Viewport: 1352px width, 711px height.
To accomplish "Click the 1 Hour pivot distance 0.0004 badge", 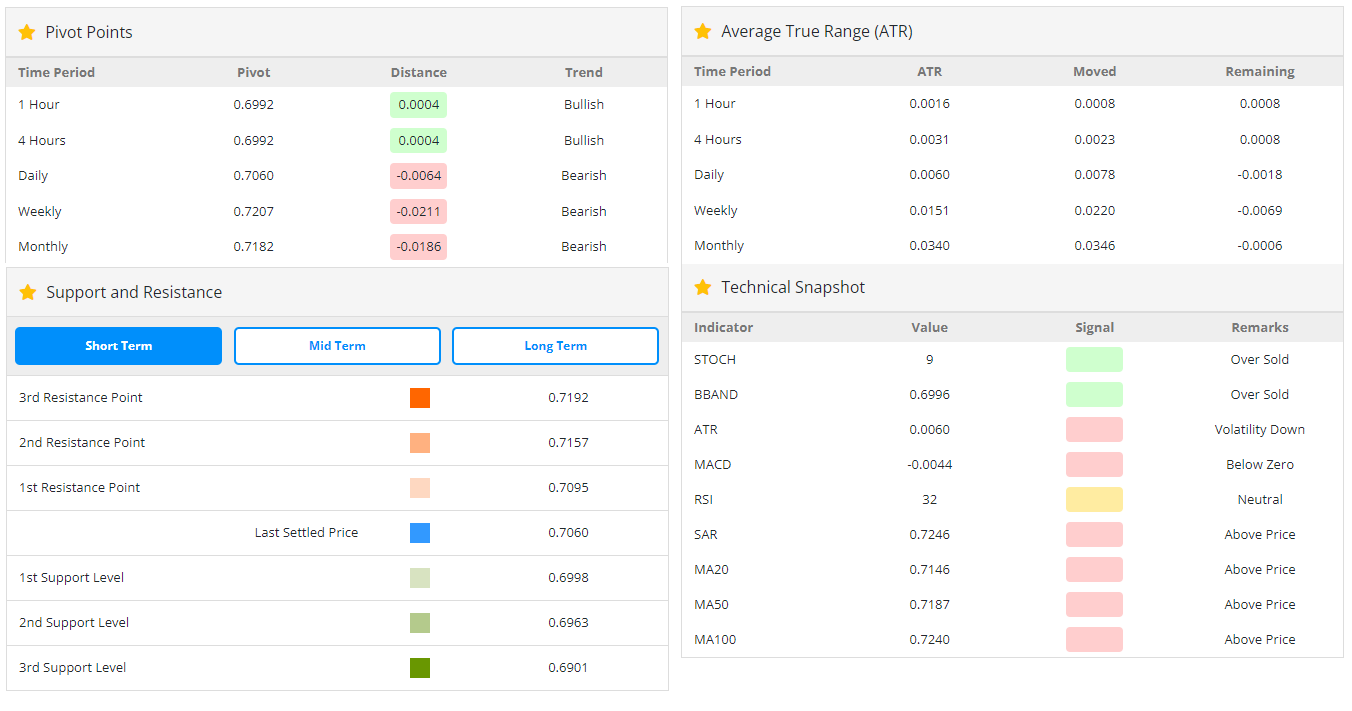I will point(418,105).
